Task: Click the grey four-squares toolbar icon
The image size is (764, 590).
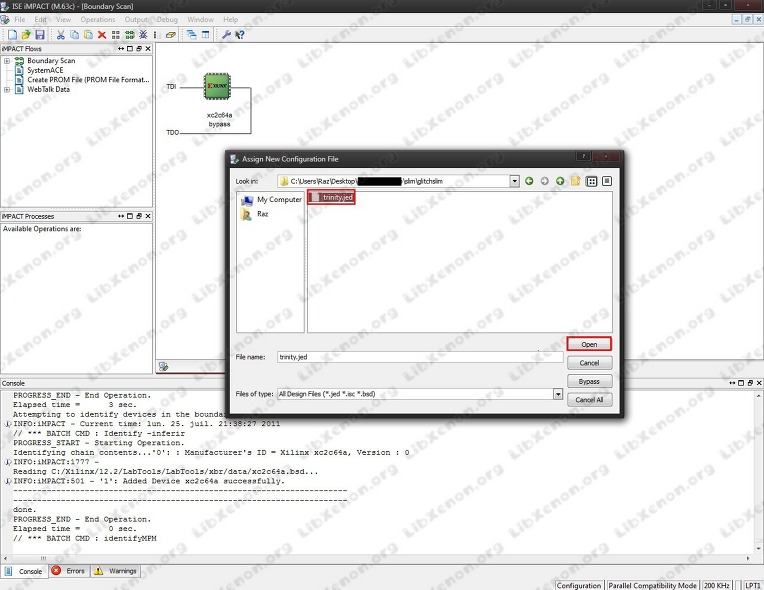Action: [116, 35]
